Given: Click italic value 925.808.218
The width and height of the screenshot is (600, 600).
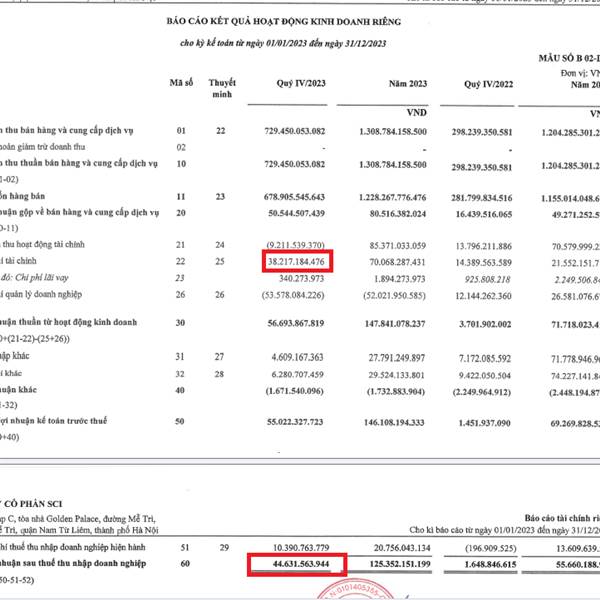Looking at the screenshot, I should (488, 279).
